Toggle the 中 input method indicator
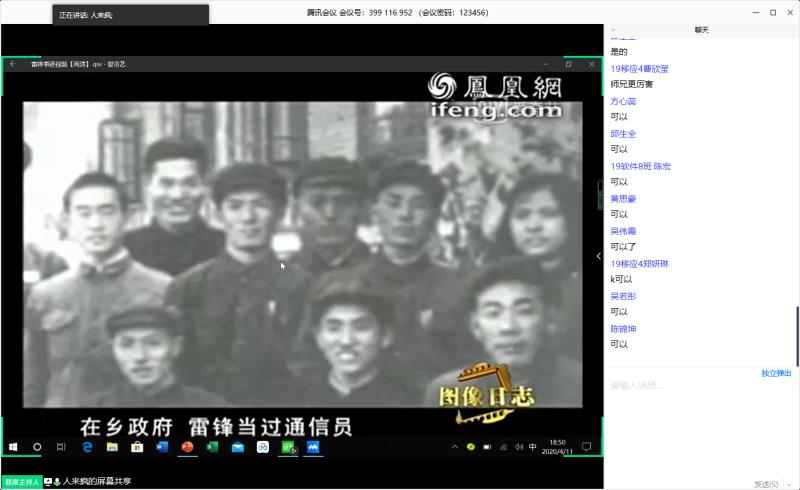 point(533,447)
